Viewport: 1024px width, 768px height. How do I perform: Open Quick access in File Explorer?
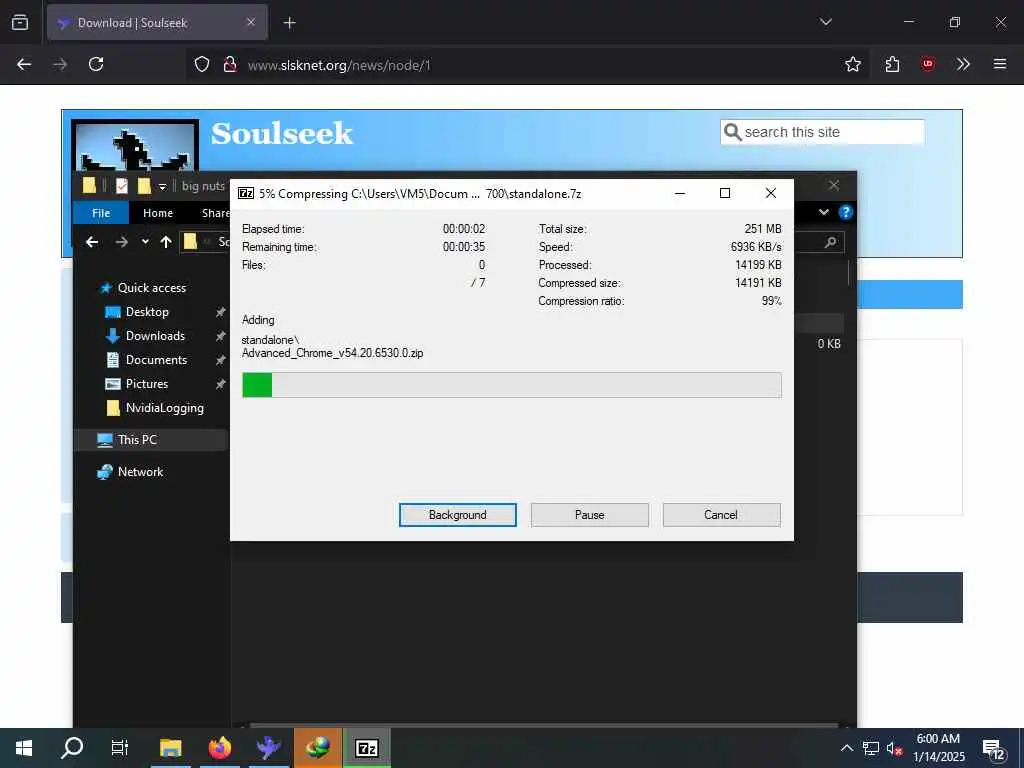[x=152, y=287]
